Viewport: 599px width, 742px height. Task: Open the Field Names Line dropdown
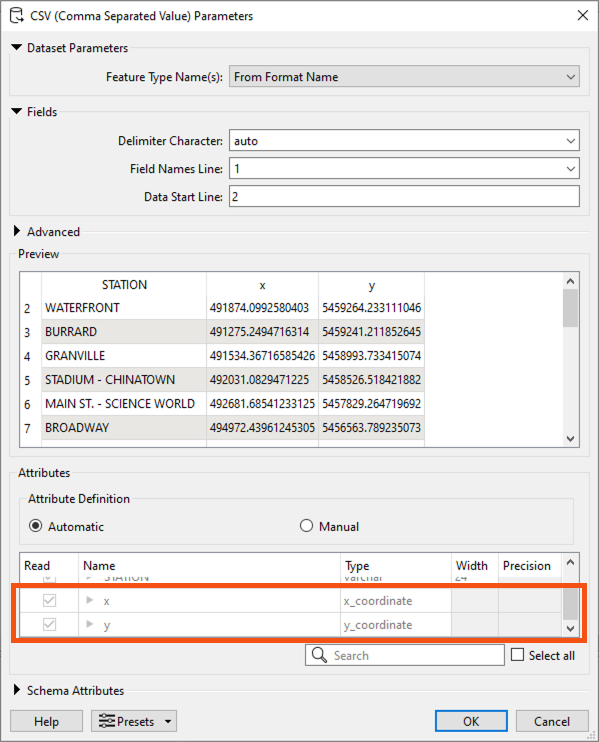point(404,168)
